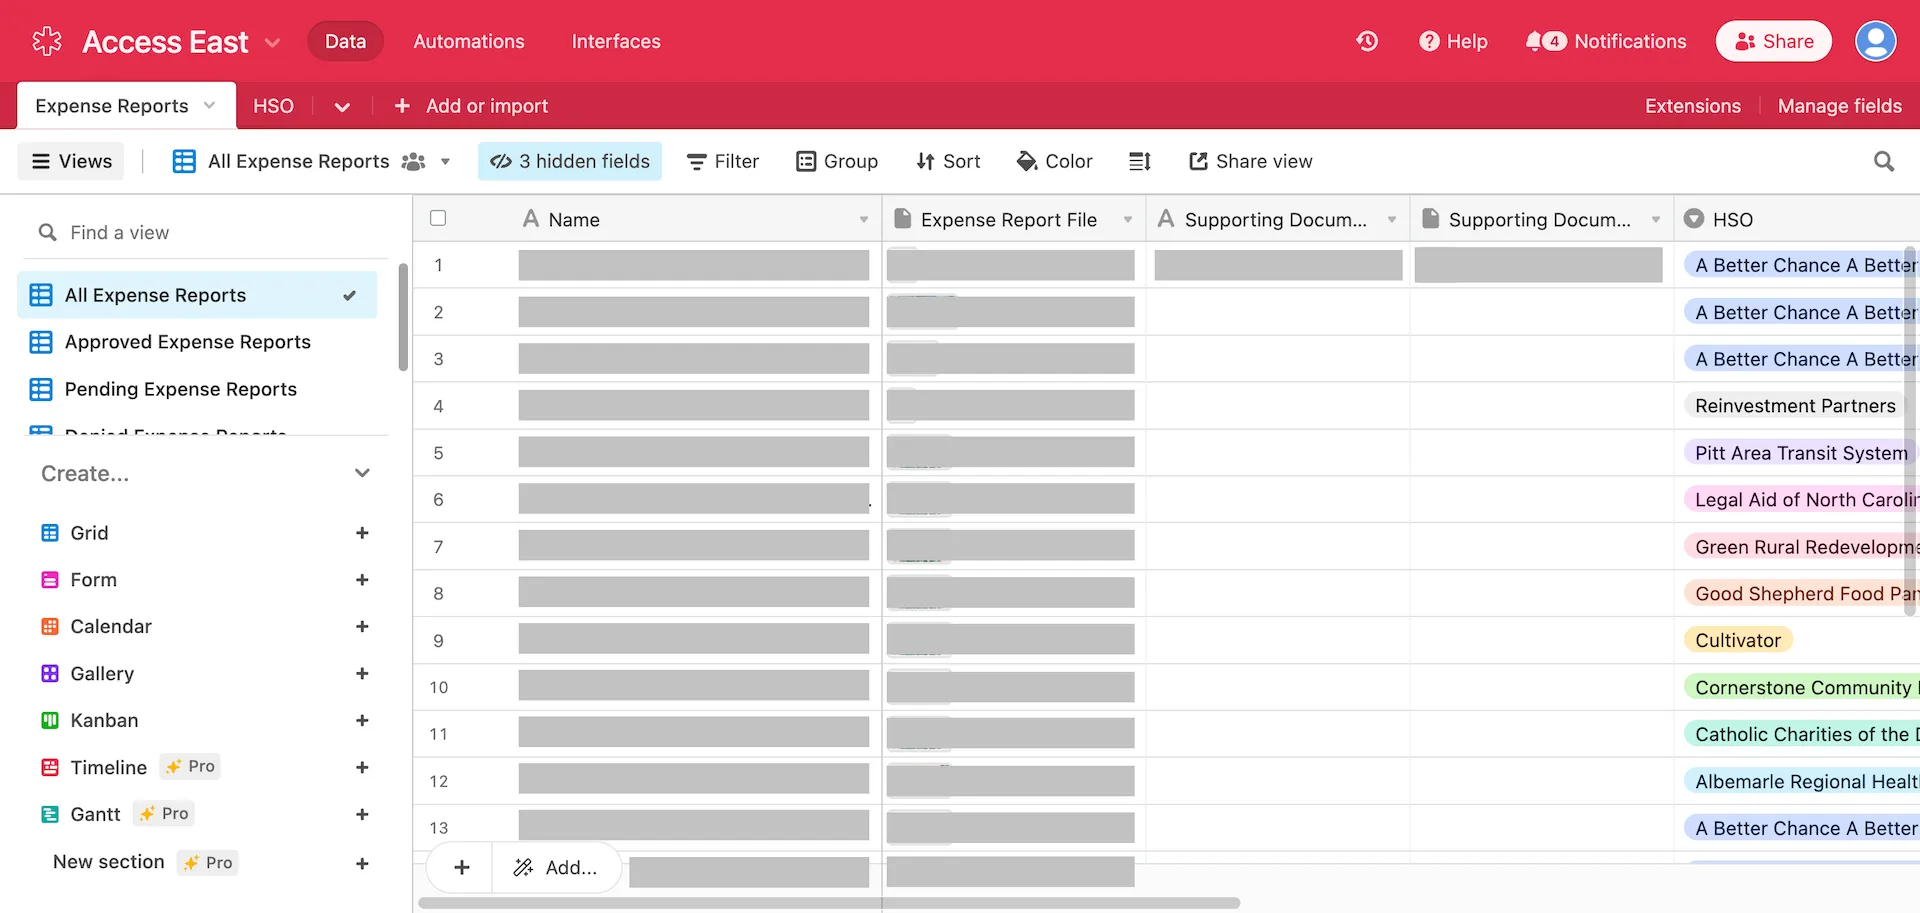Open the Group settings

click(837, 160)
